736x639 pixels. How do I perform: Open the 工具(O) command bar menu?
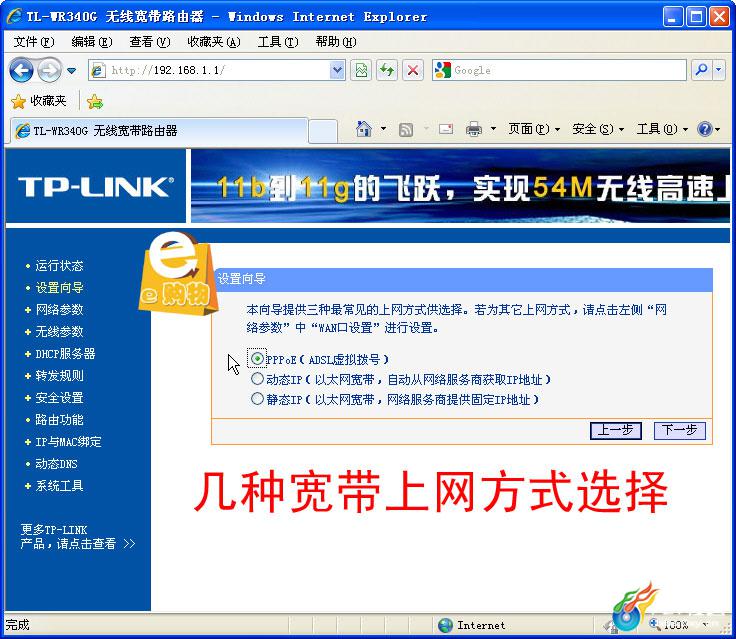(x=662, y=129)
